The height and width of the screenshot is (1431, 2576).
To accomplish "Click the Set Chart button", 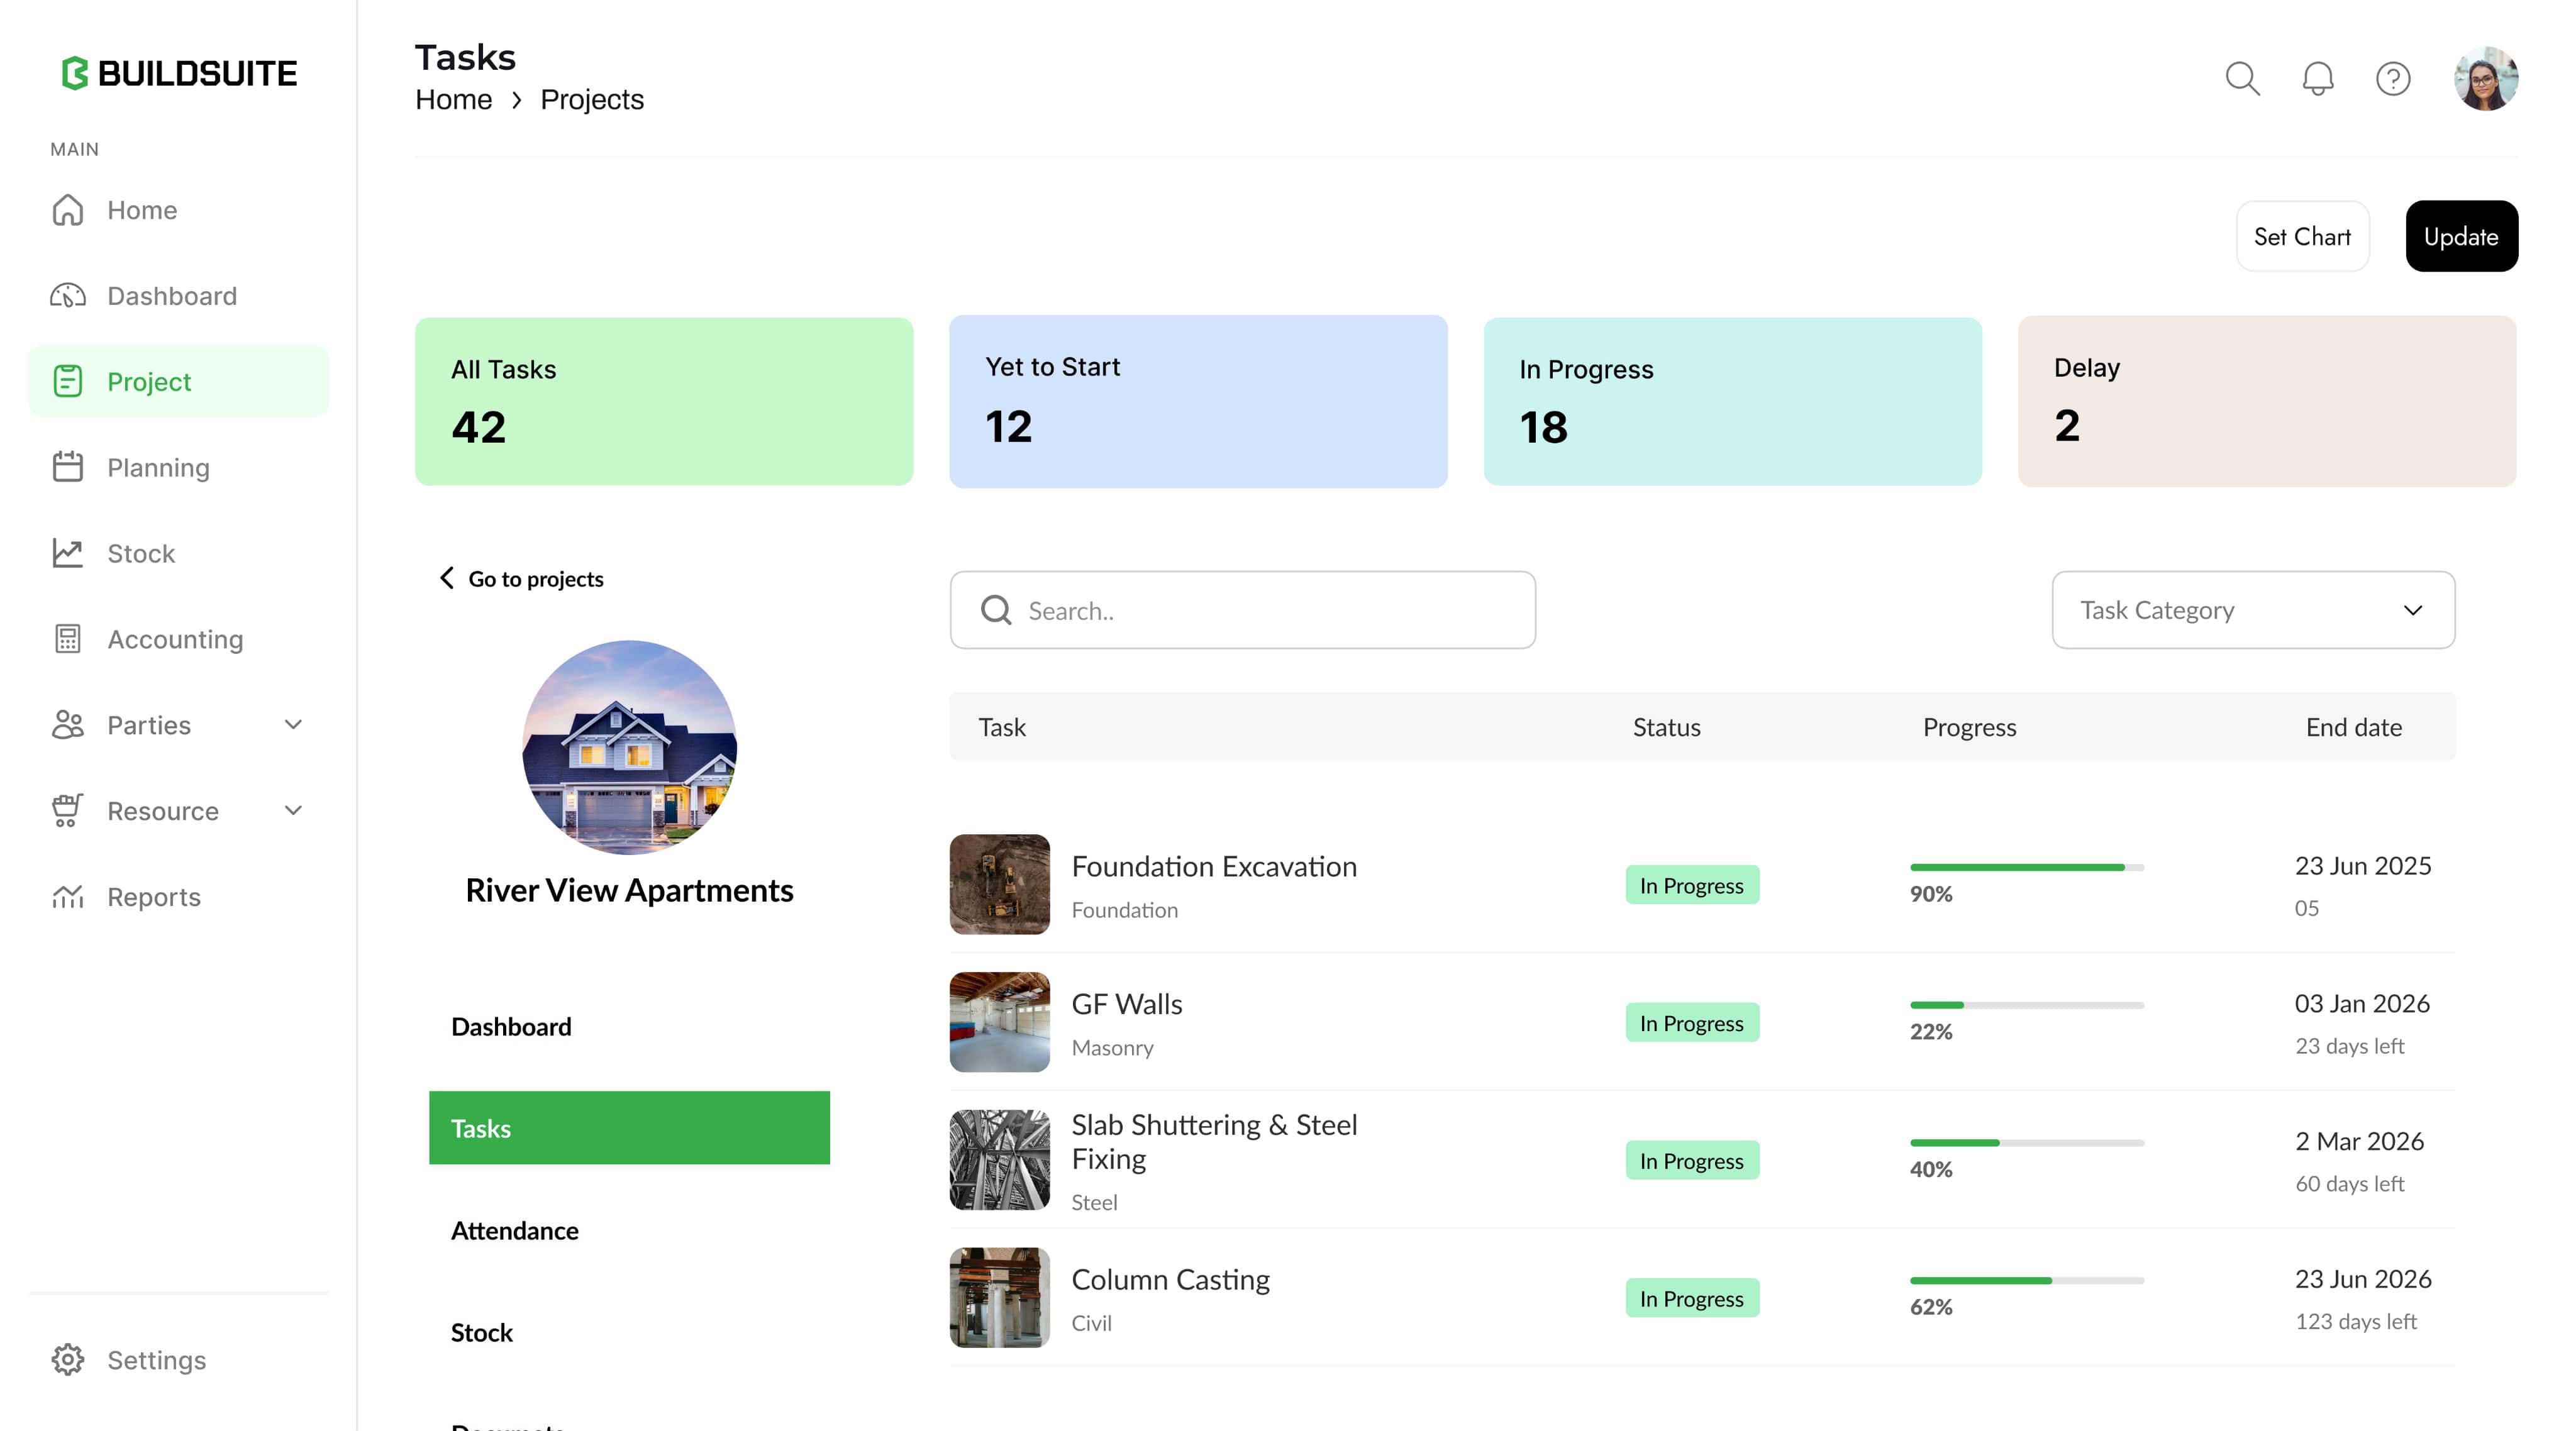I will [x=2302, y=236].
